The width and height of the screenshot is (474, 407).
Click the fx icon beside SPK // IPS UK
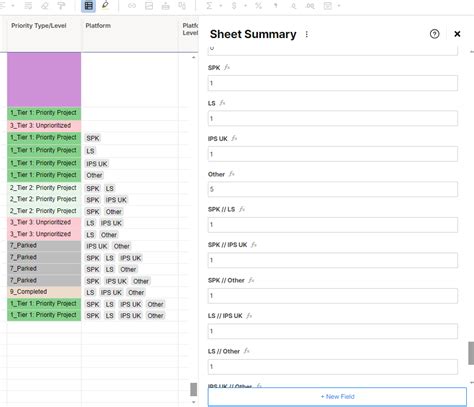(x=254, y=245)
